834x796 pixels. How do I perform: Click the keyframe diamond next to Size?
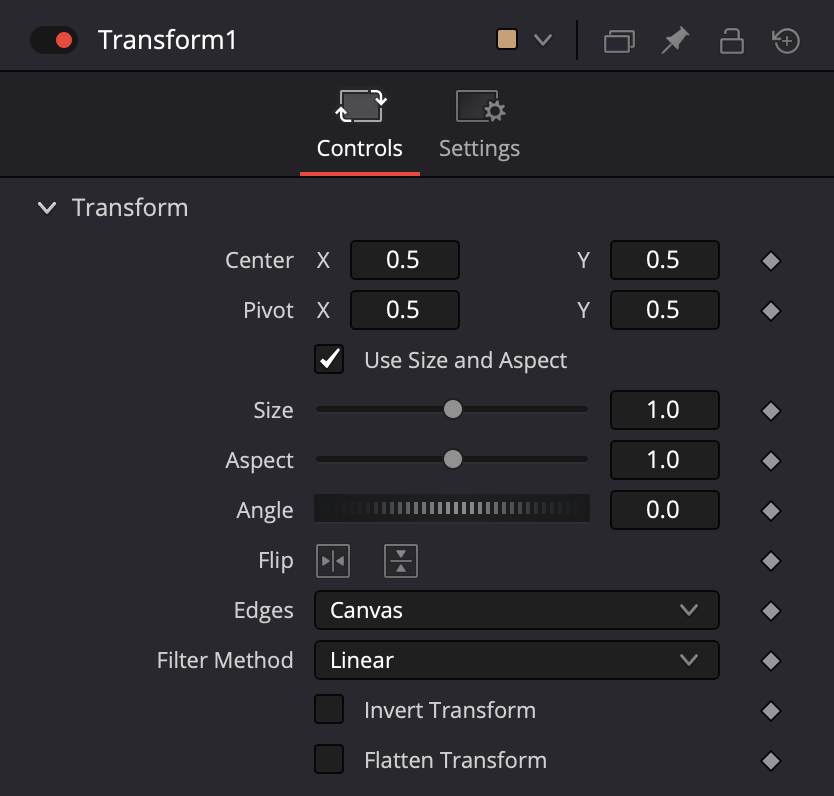point(771,410)
